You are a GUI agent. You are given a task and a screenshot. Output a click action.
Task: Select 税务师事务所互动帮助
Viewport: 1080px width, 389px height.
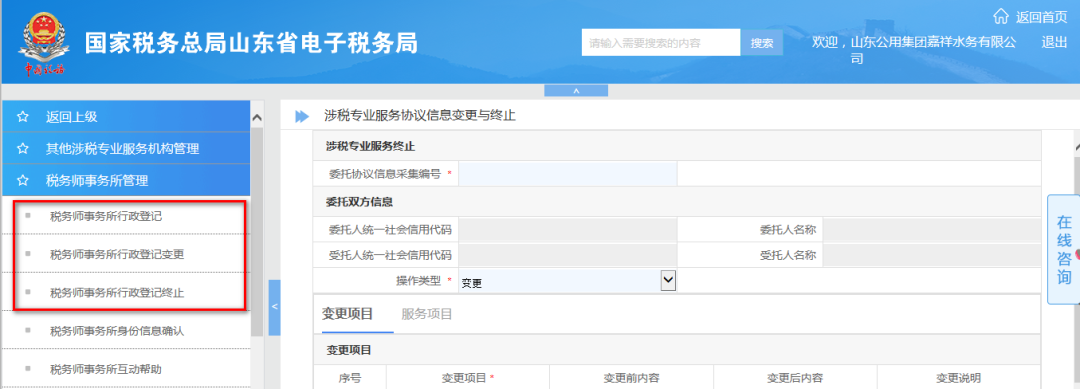click(106, 369)
